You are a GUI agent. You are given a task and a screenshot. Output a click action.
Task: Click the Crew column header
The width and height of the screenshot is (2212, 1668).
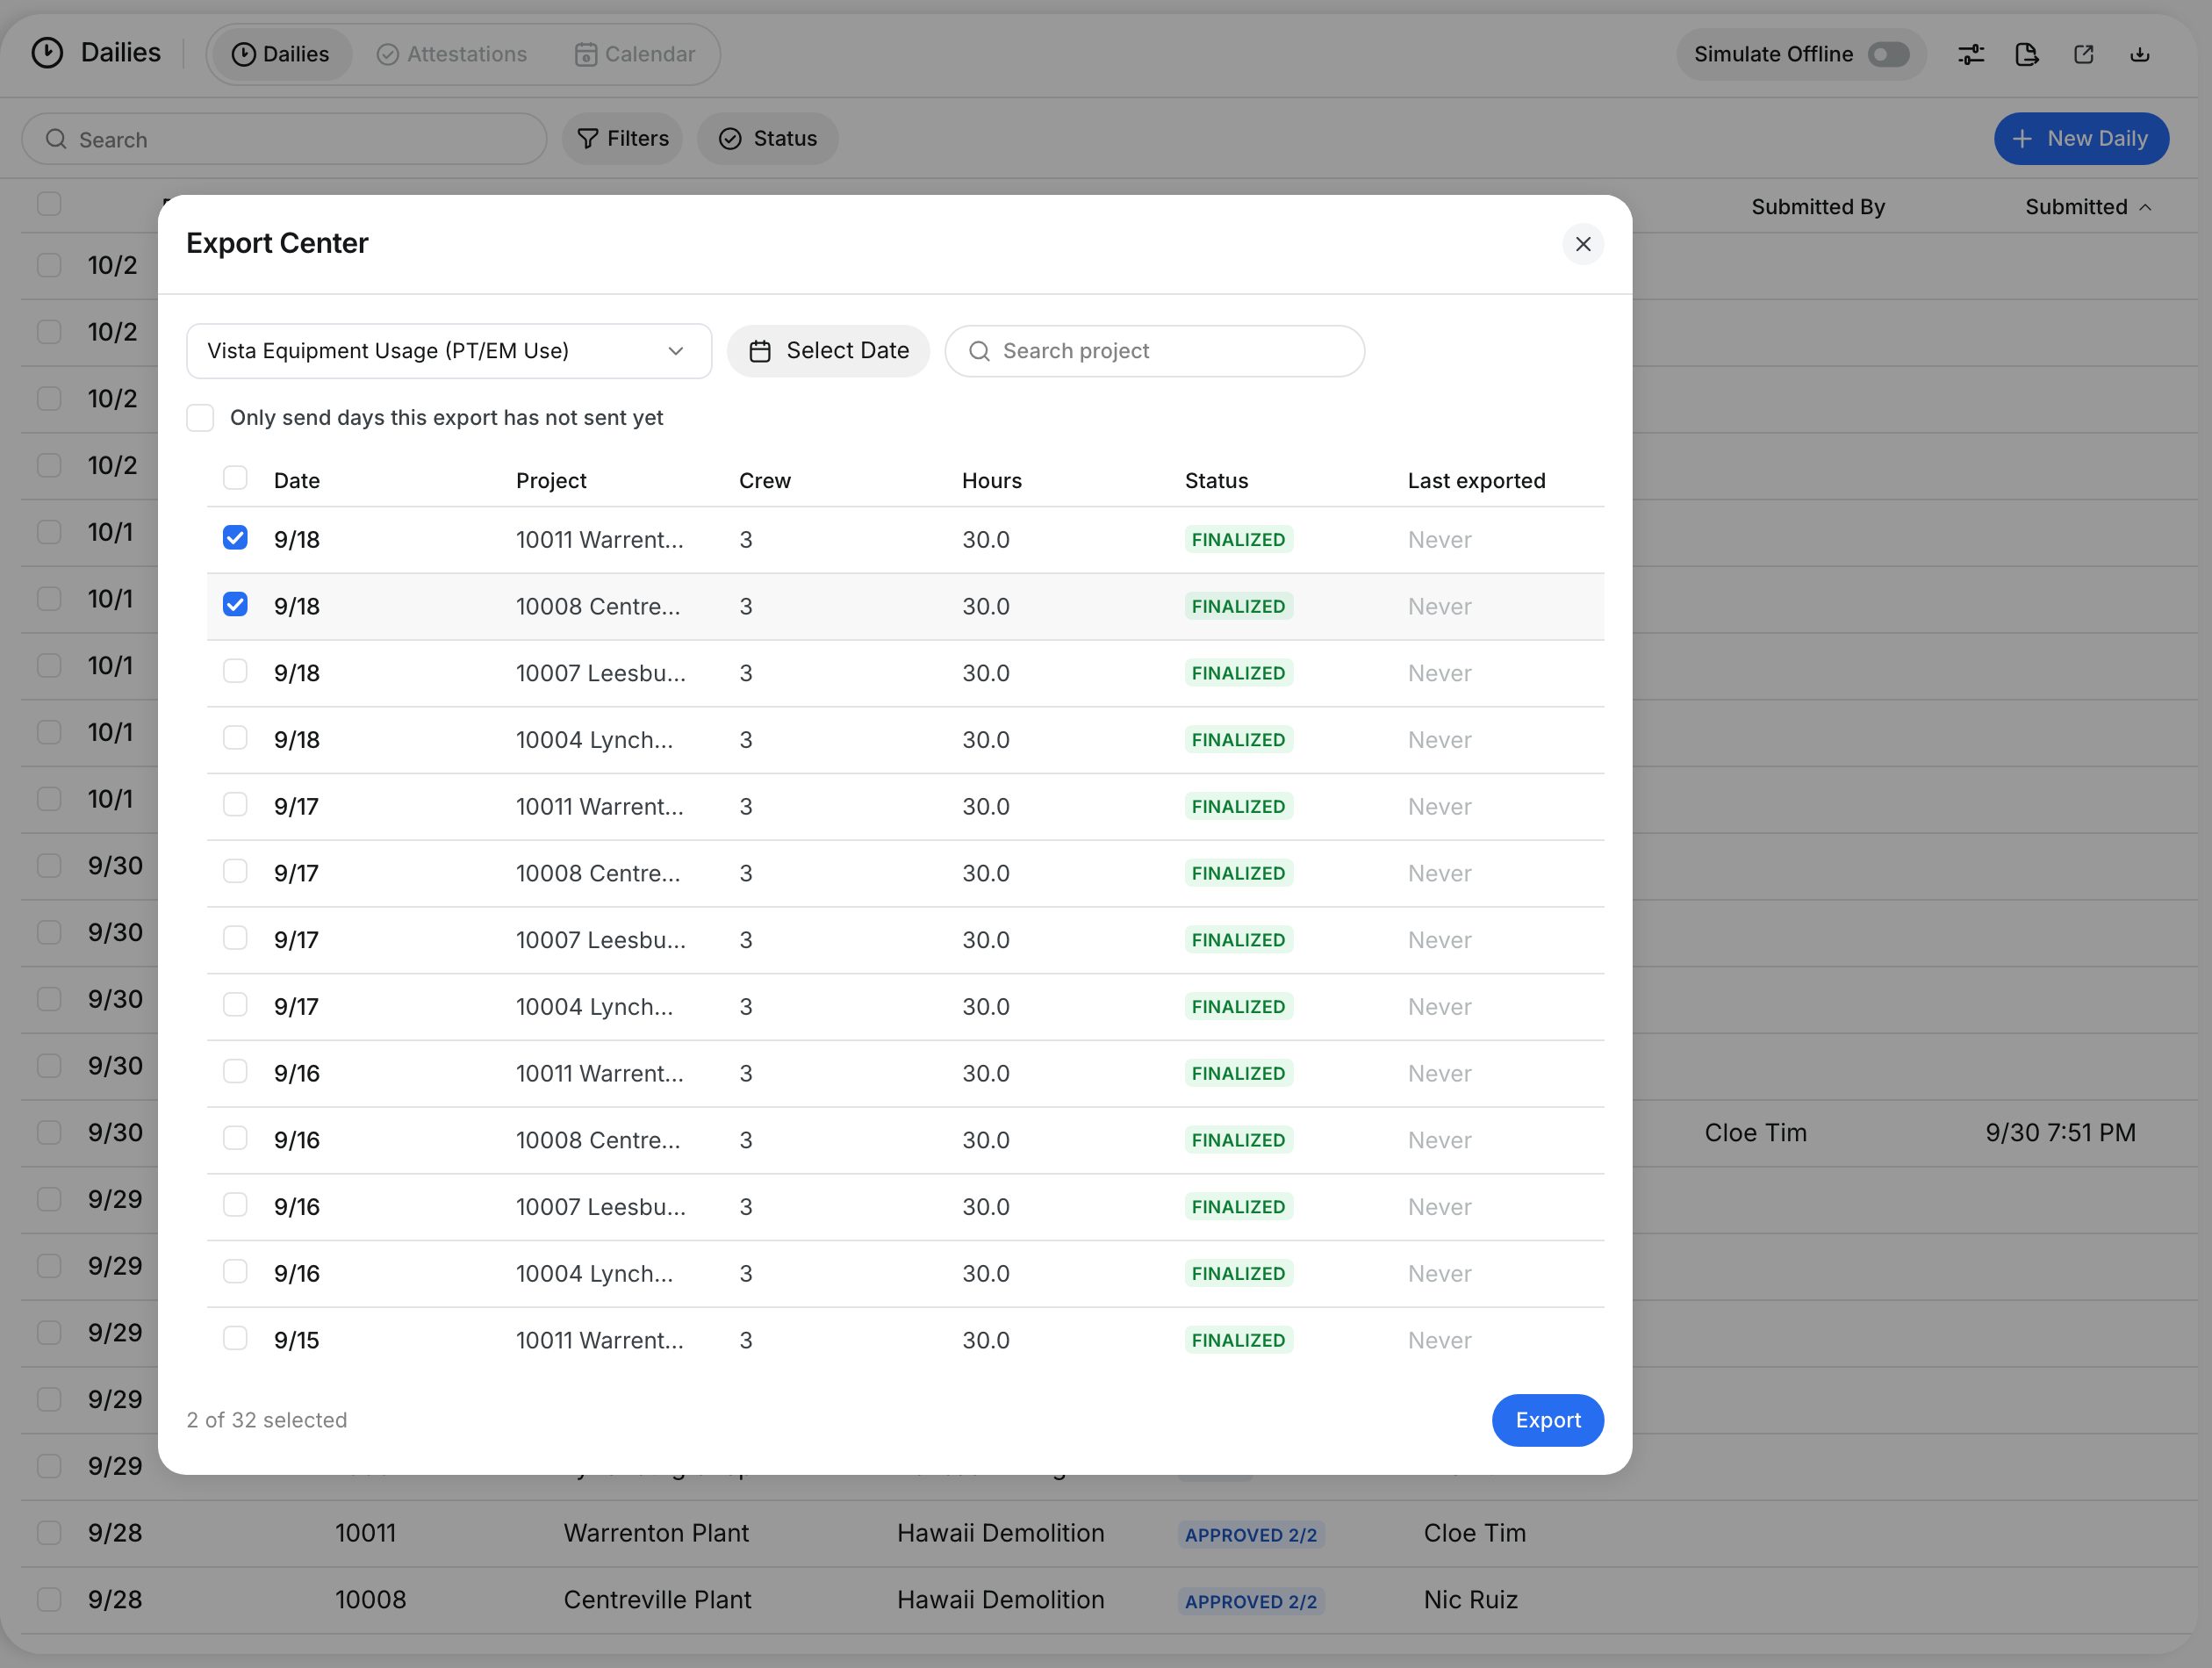(x=764, y=481)
